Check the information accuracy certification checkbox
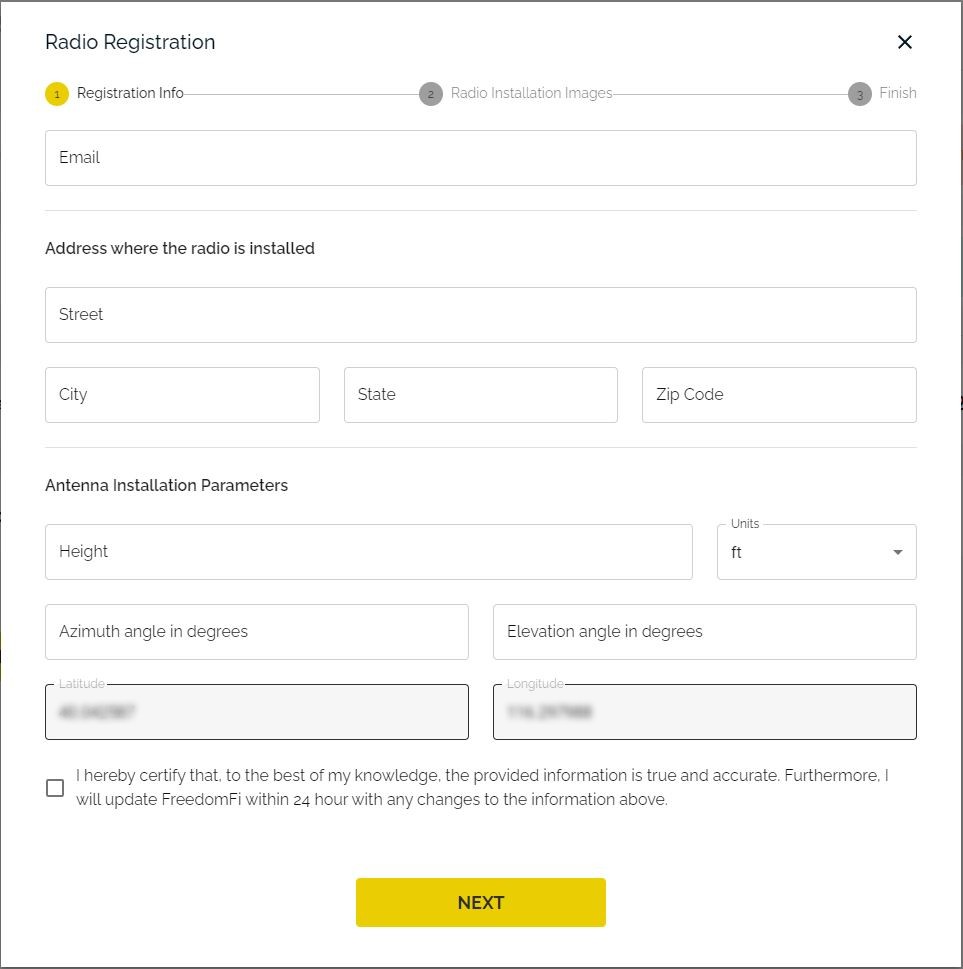This screenshot has height=969, width=963. click(x=55, y=788)
